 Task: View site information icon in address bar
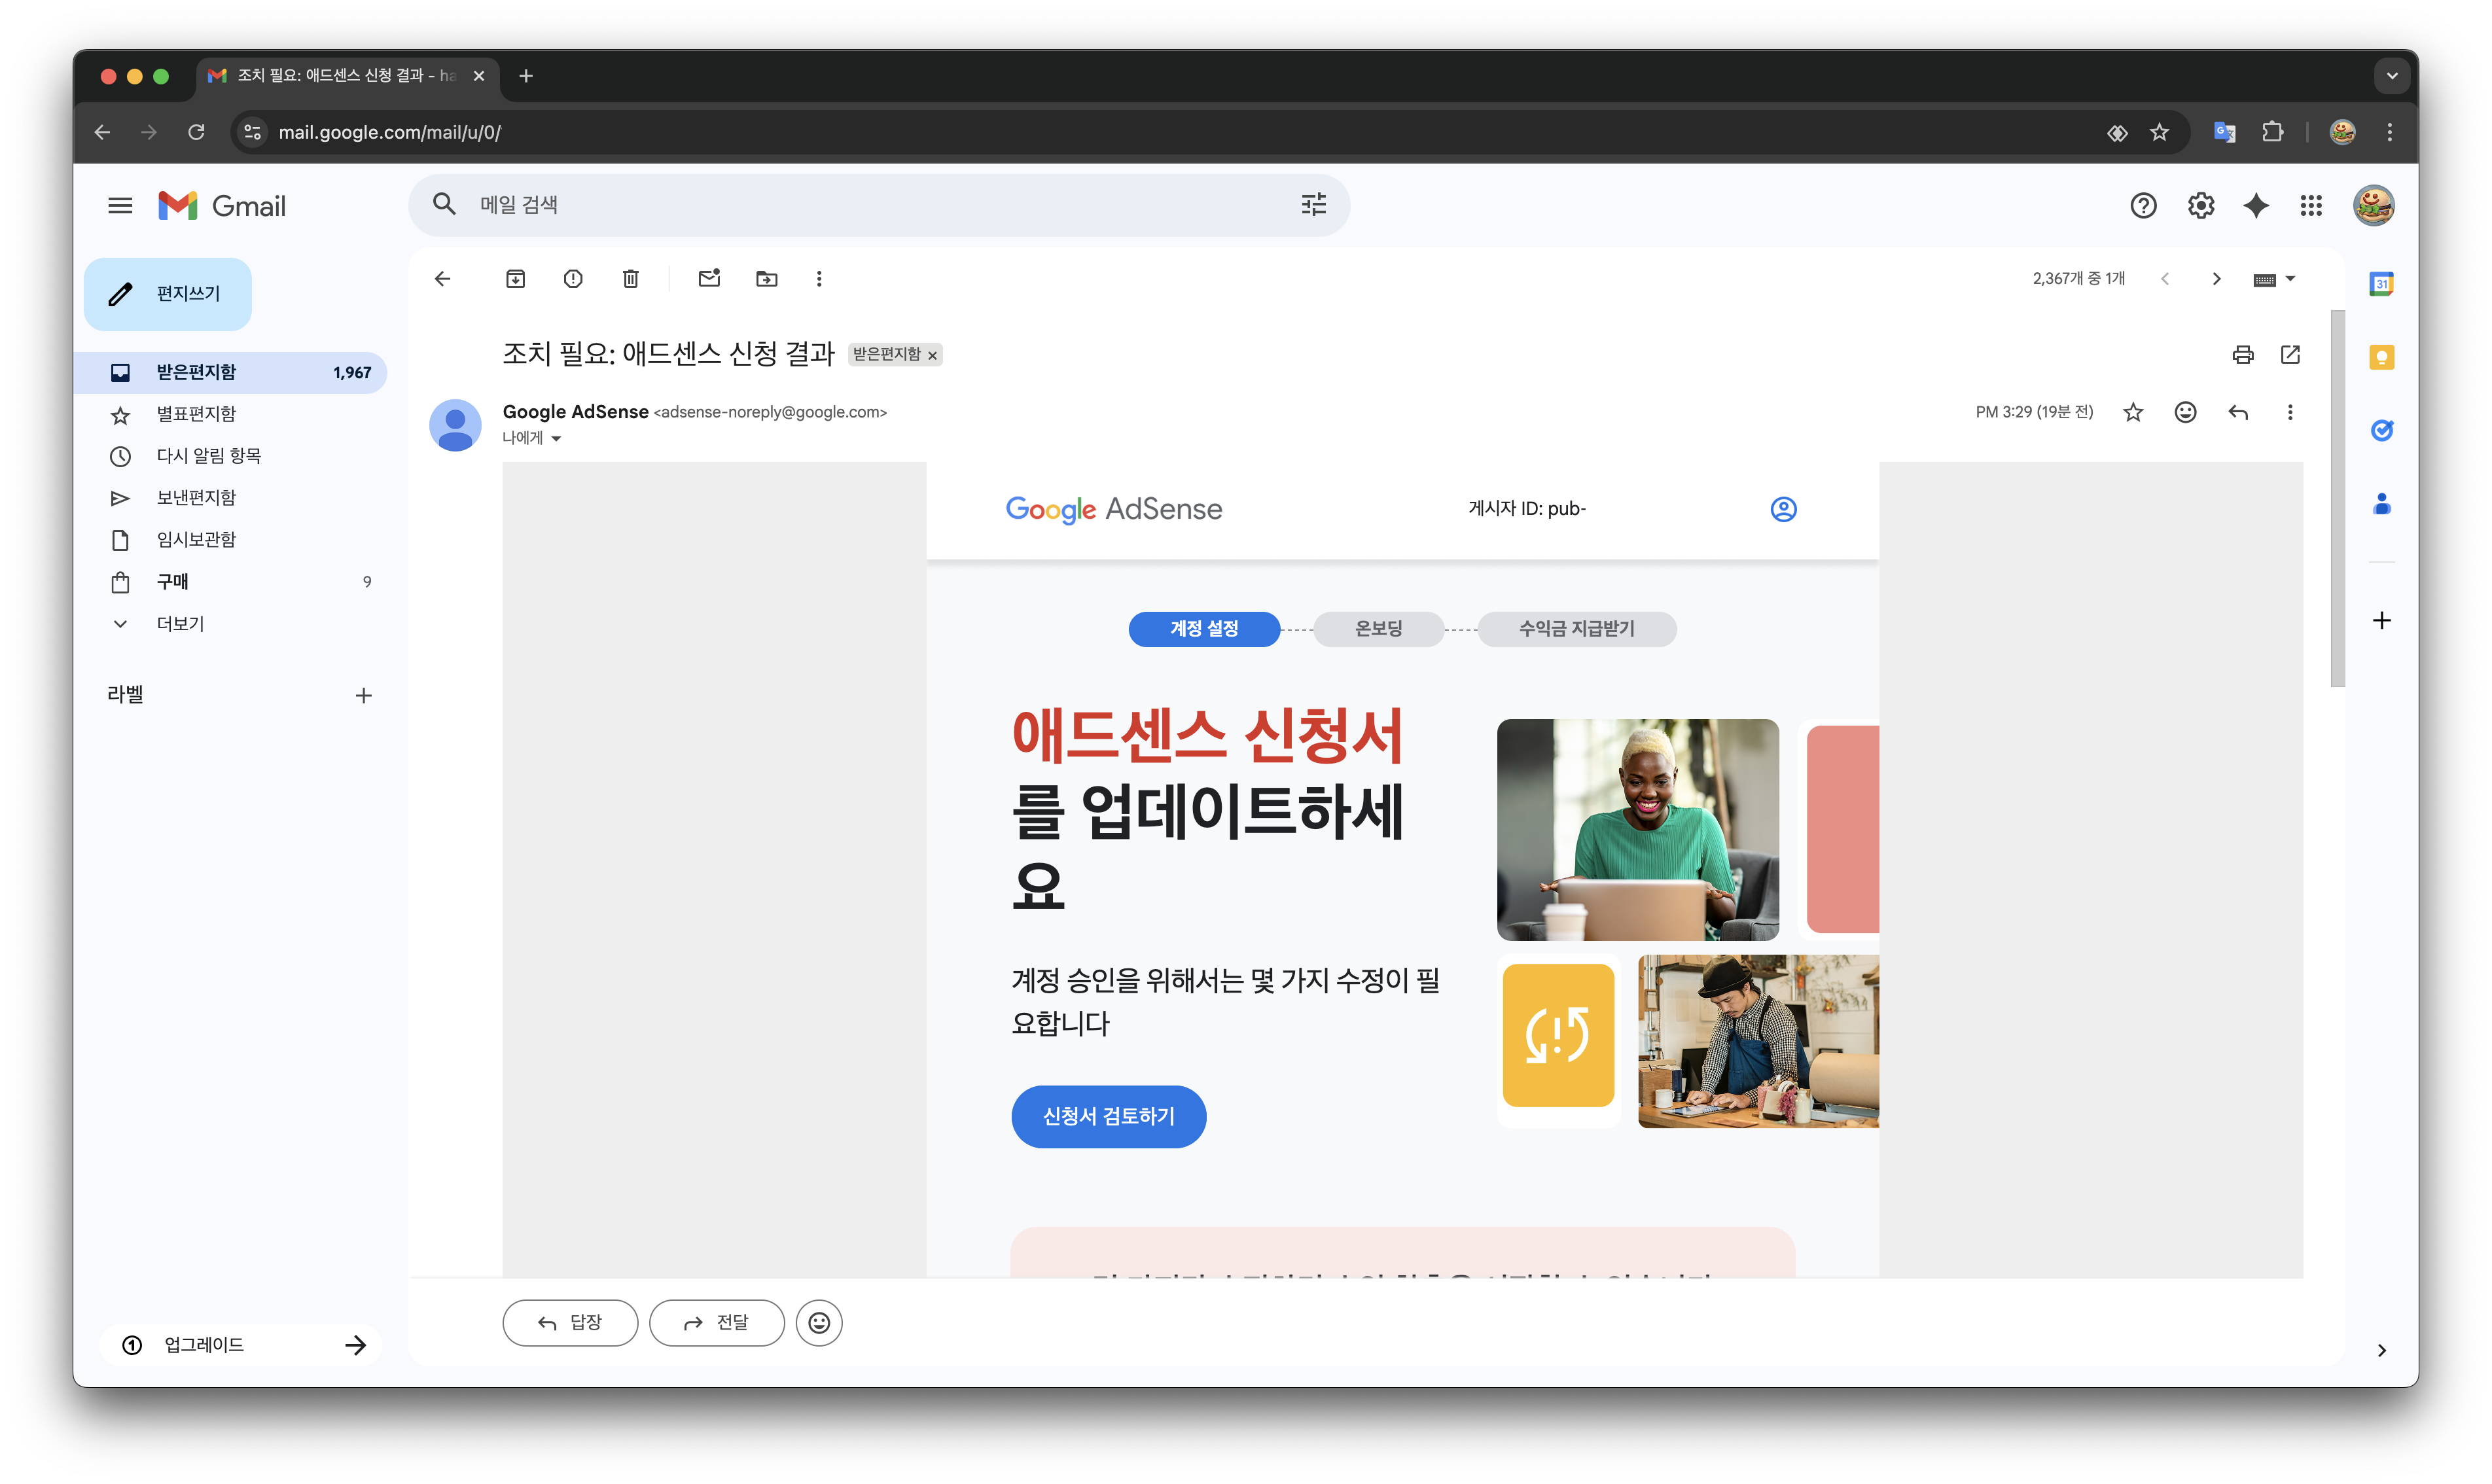[253, 132]
